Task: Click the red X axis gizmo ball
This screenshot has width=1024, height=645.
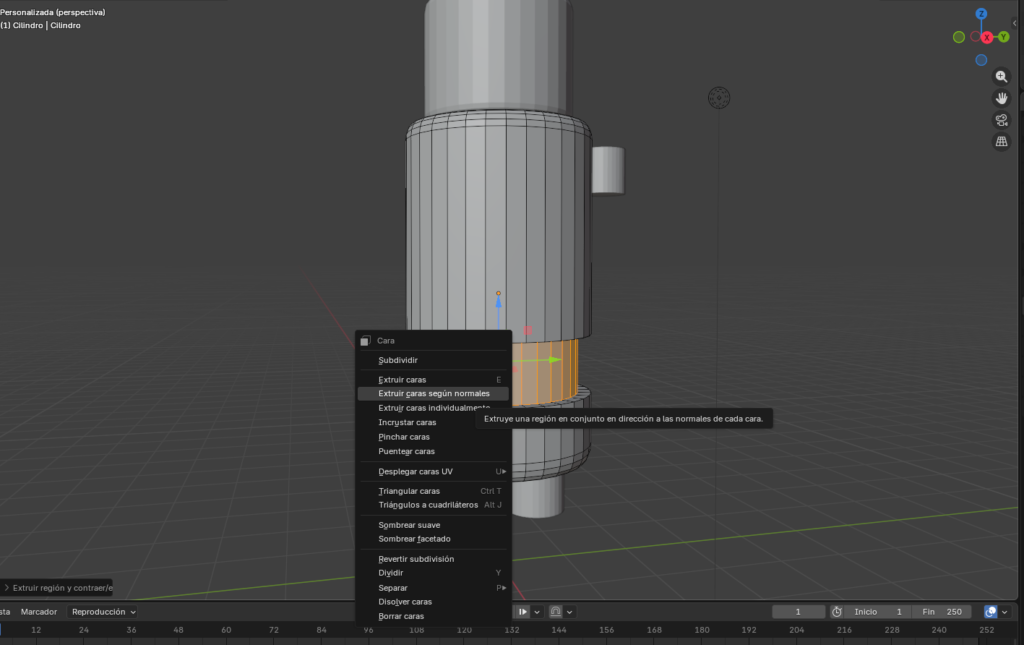Action: (x=987, y=37)
